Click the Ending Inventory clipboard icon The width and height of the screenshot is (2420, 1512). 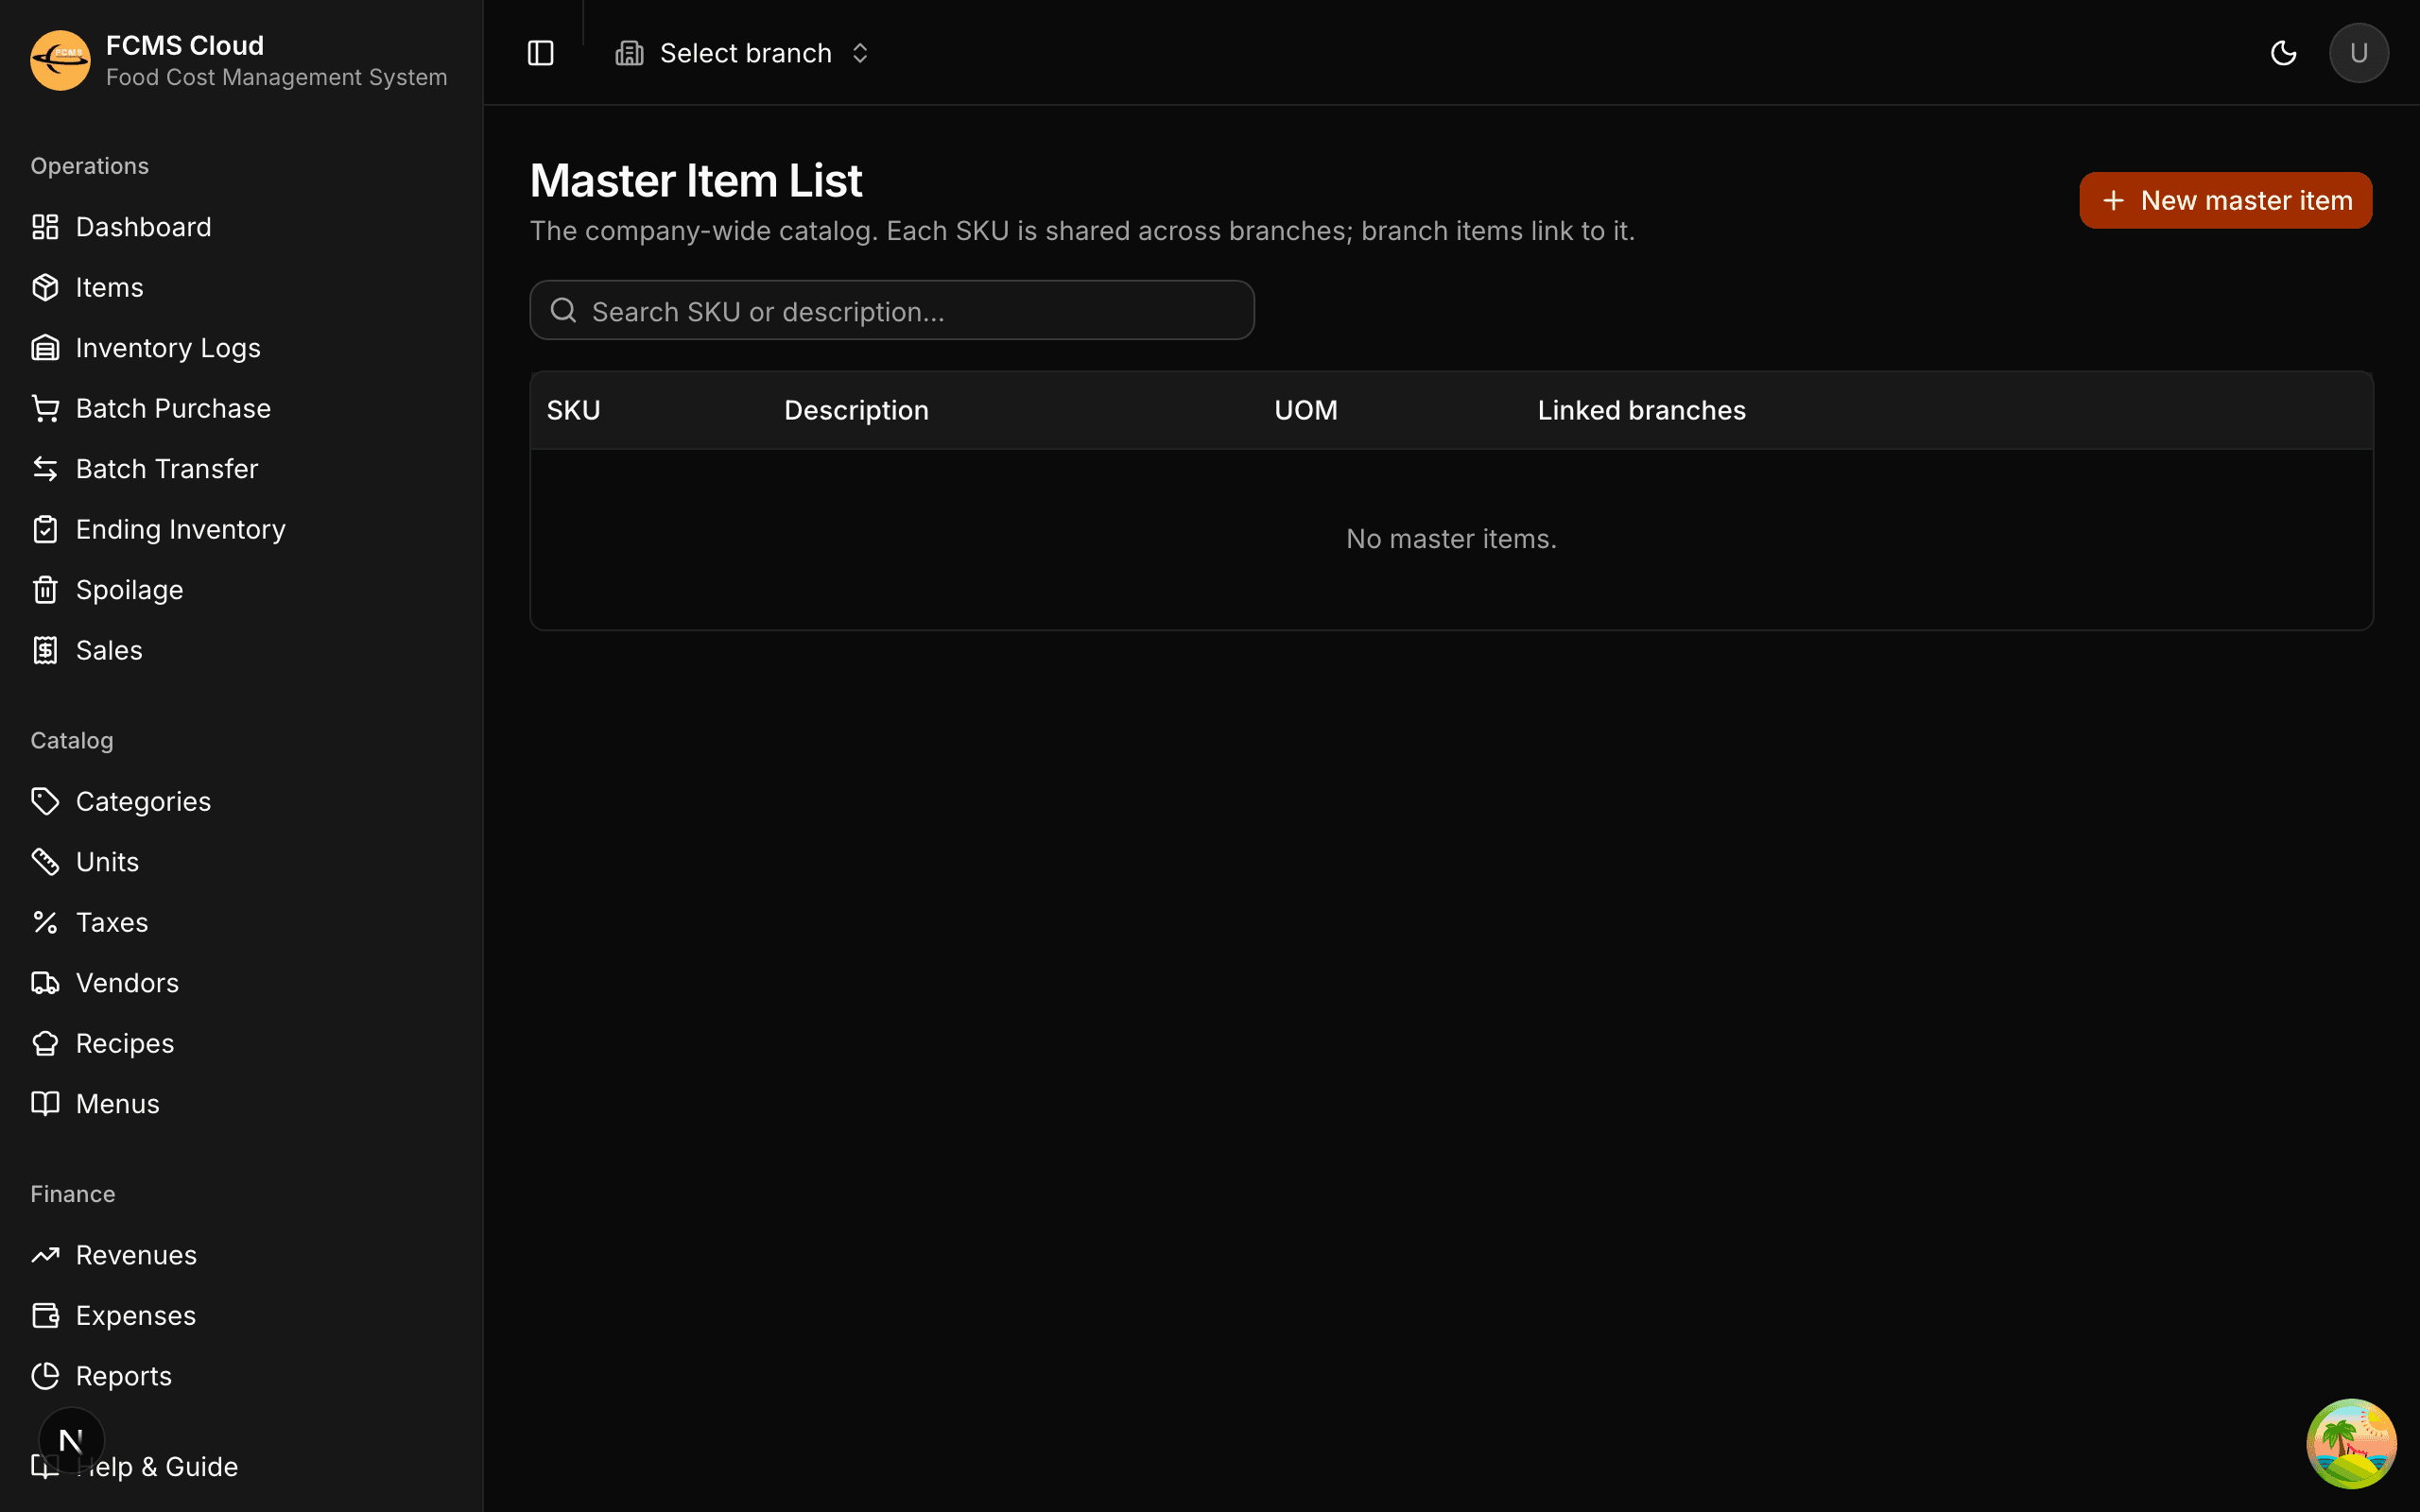point(45,529)
